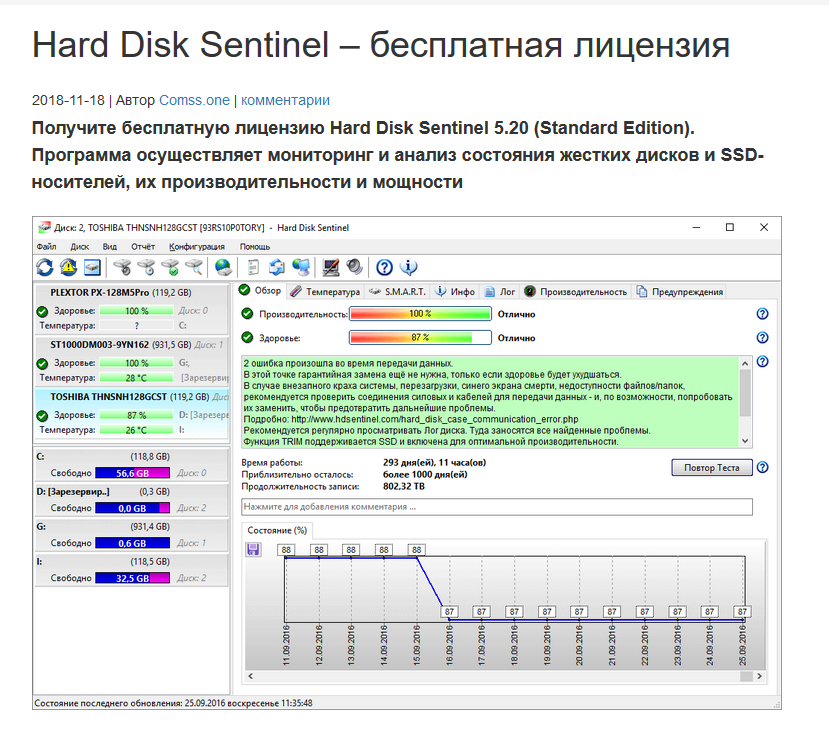The height and width of the screenshot is (734, 829).
Task: Click the G: free space 0,6 GB bar
Action: point(133,543)
